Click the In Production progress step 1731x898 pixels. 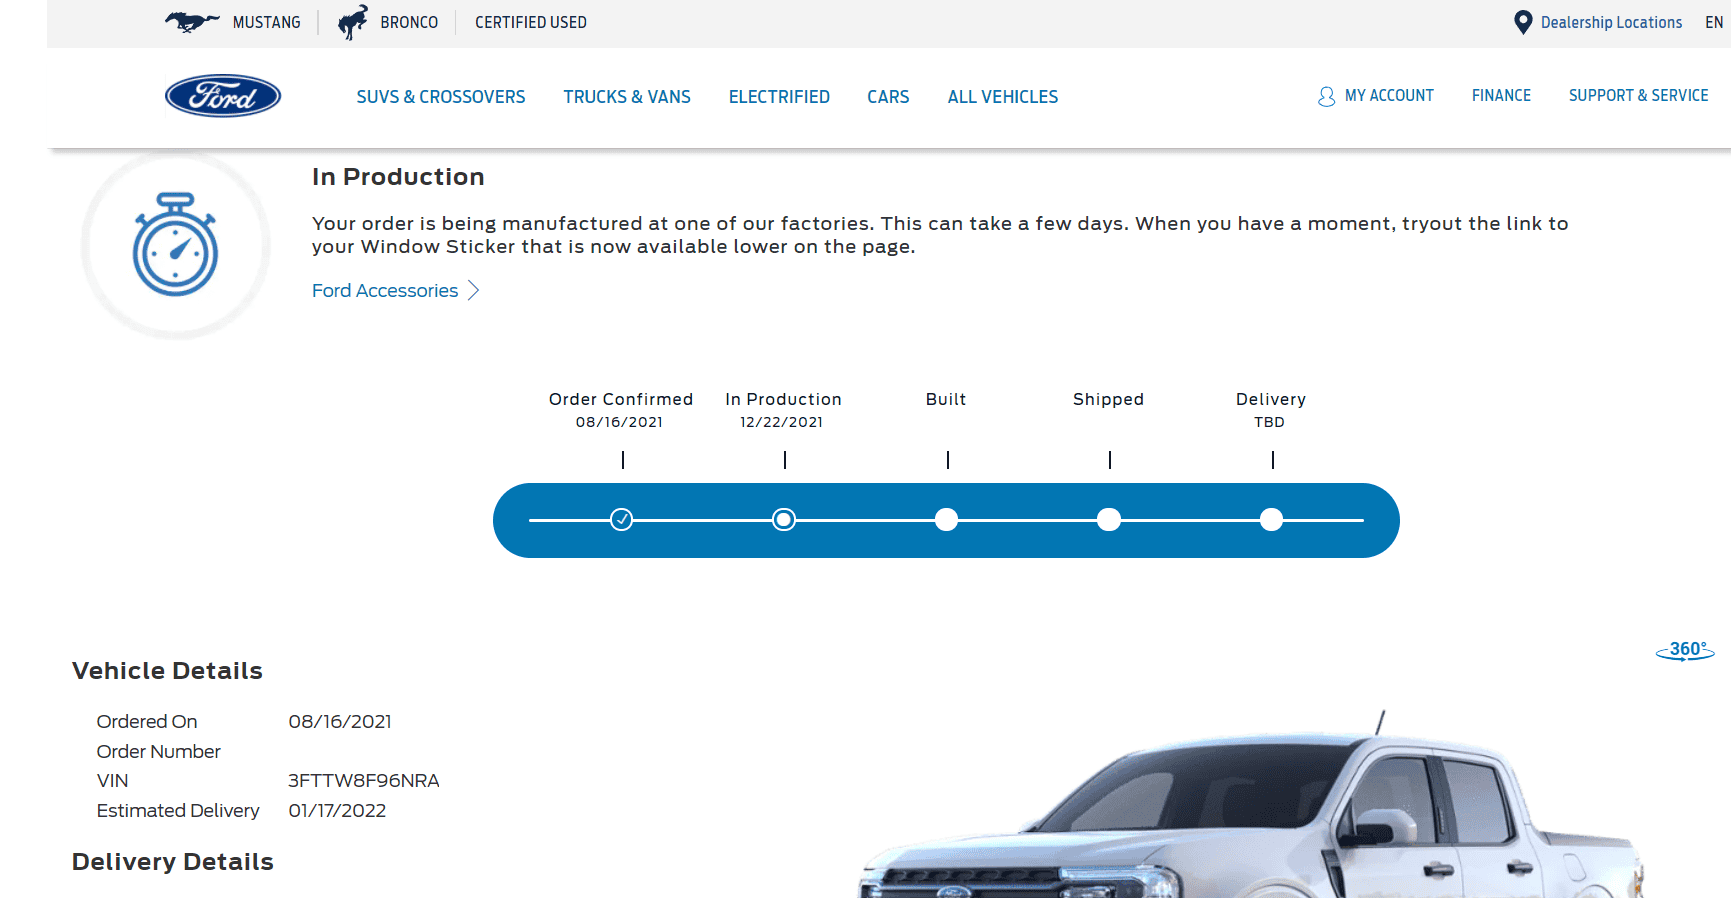(784, 520)
